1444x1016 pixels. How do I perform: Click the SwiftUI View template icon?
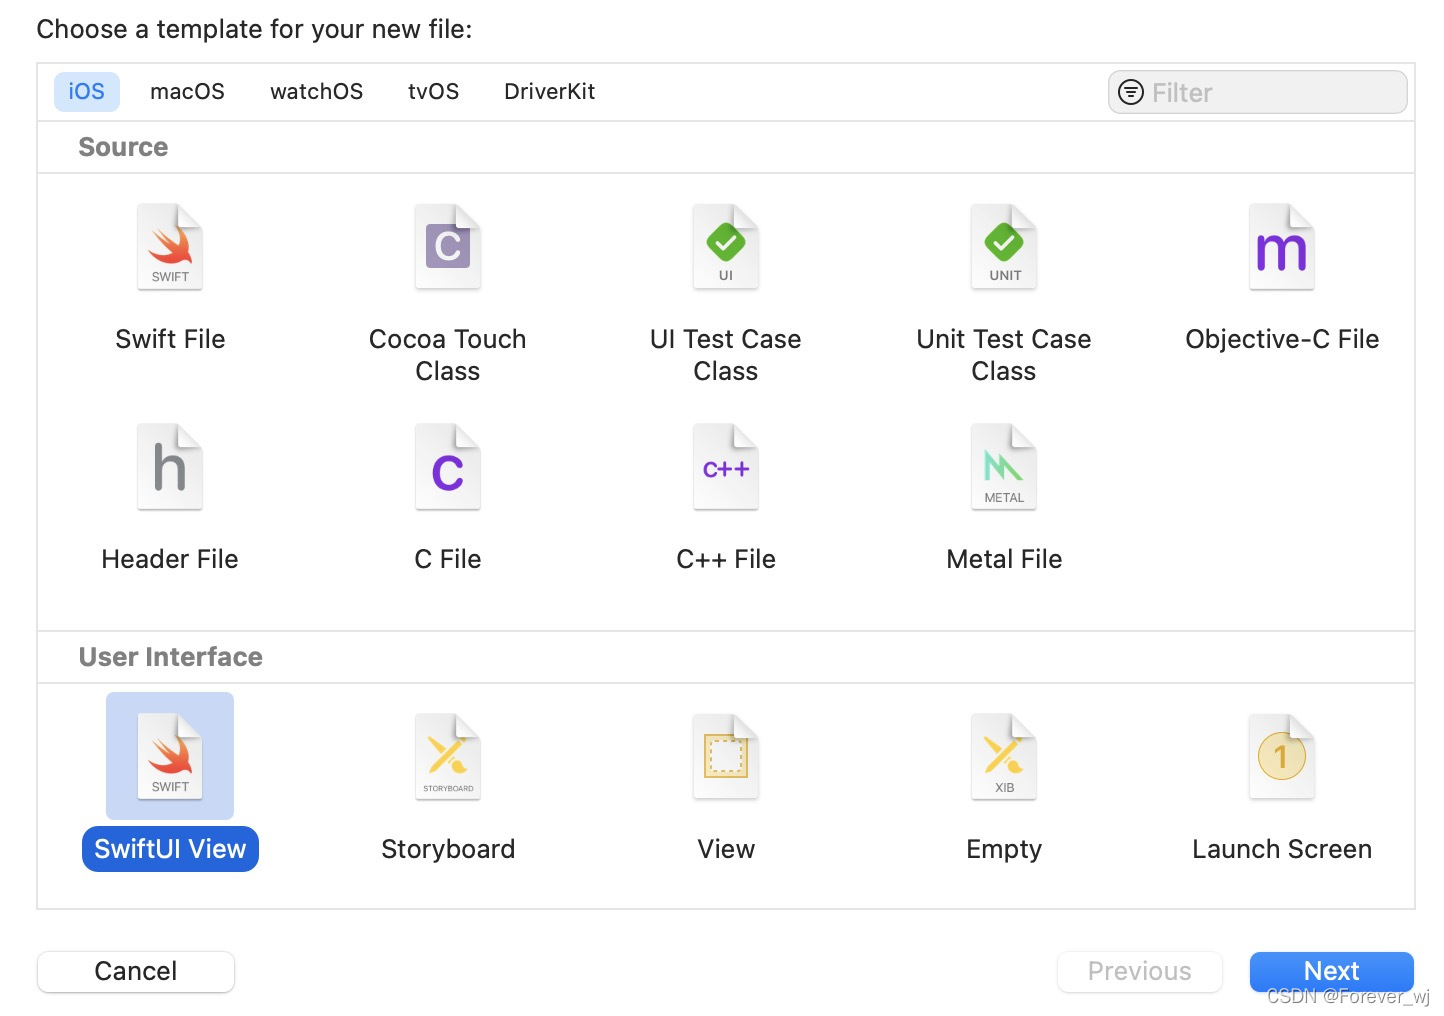pyautogui.click(x=170, y=757)
